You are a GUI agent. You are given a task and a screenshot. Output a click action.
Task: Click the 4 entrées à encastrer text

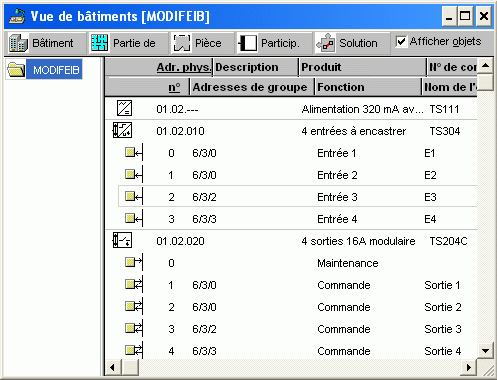pos(354,131)
